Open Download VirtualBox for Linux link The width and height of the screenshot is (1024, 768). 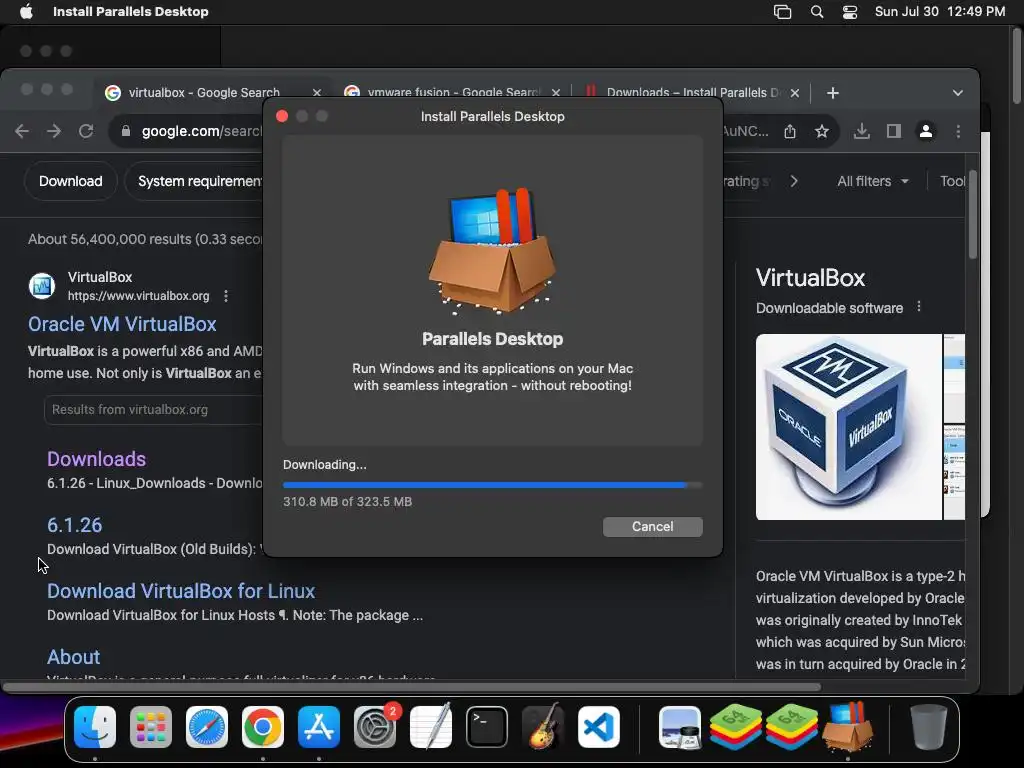181,591
